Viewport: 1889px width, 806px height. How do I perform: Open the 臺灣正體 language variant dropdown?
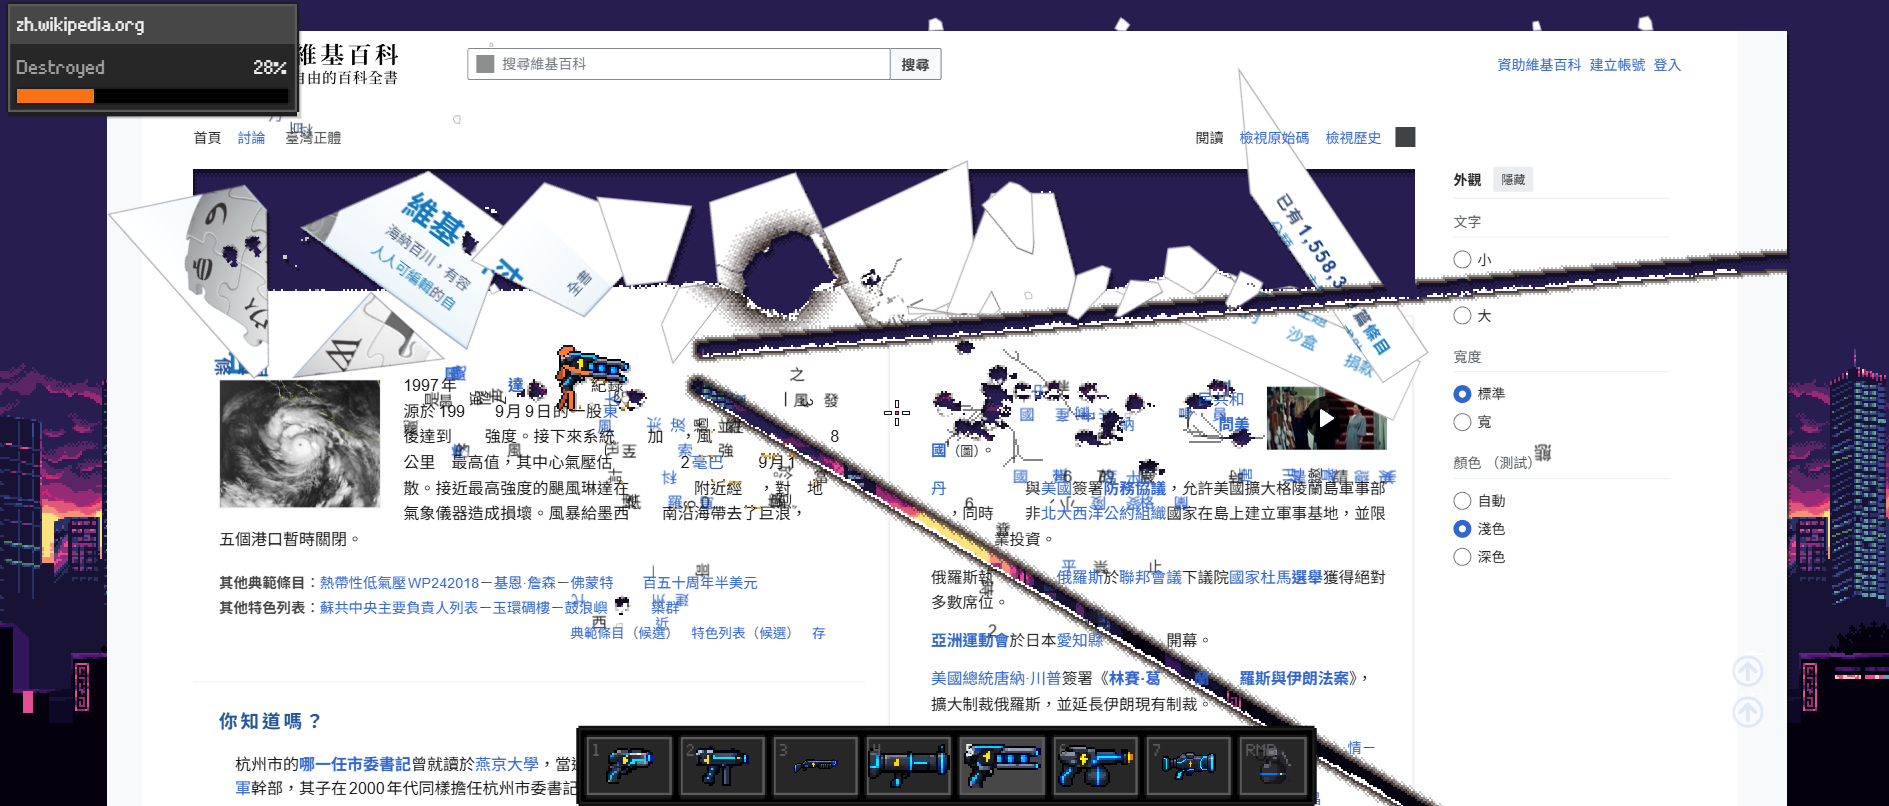pyautogui.click(x=313, y=138)
